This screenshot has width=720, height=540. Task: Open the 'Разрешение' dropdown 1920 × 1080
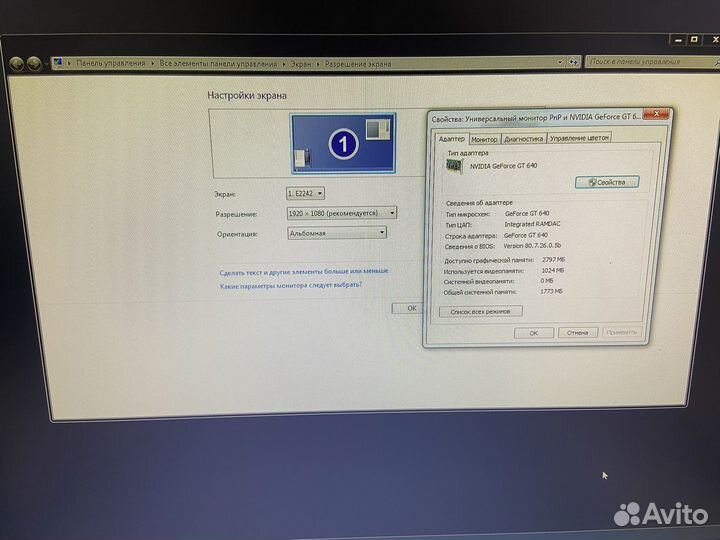pyautogui.click(x=342, y=213)
